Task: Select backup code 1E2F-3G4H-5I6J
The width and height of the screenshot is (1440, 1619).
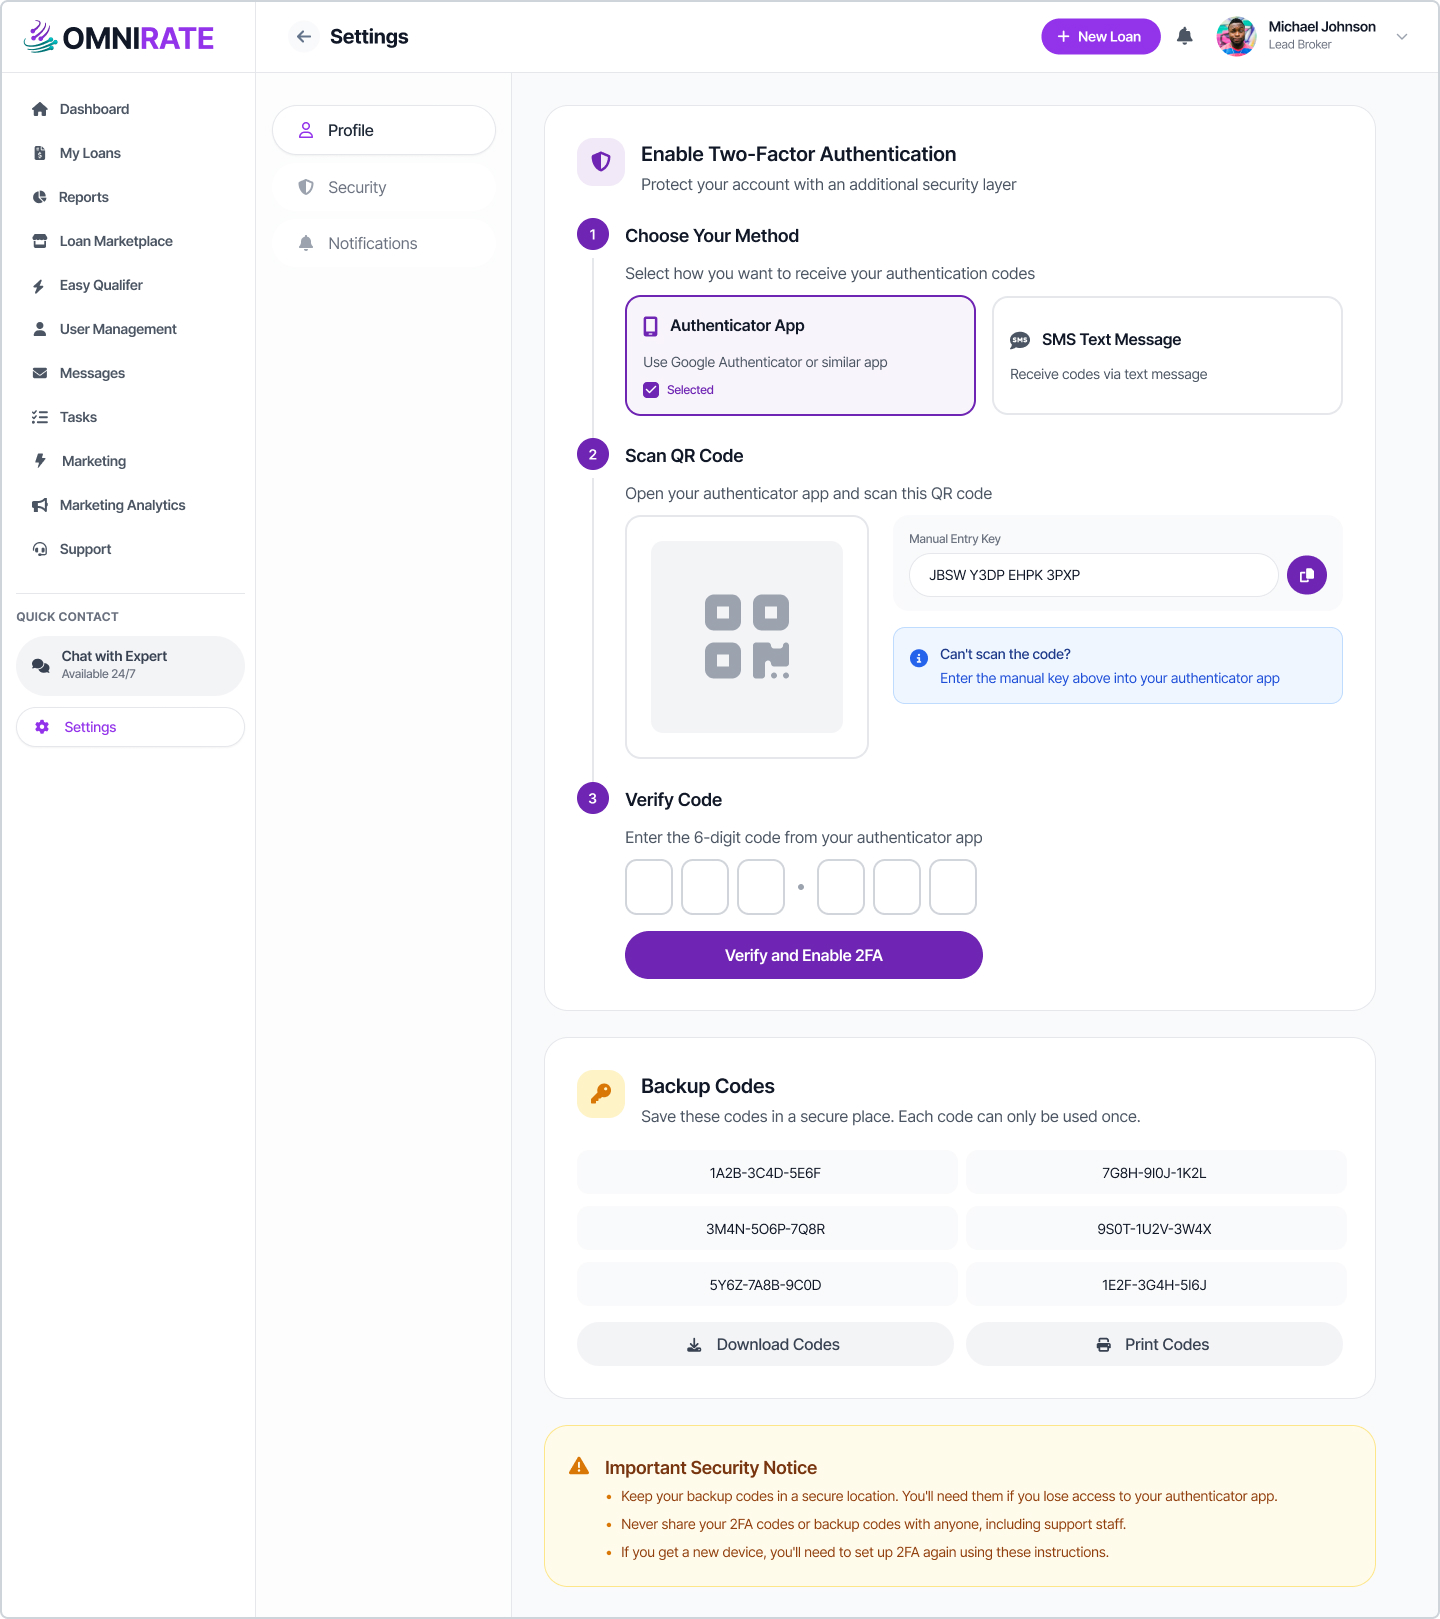Action: tap(1156, 1285)
